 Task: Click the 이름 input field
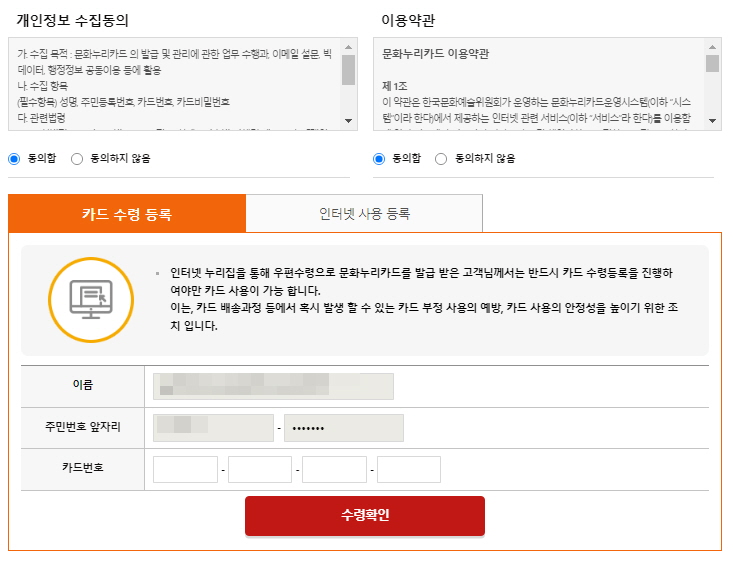point(273,386)
